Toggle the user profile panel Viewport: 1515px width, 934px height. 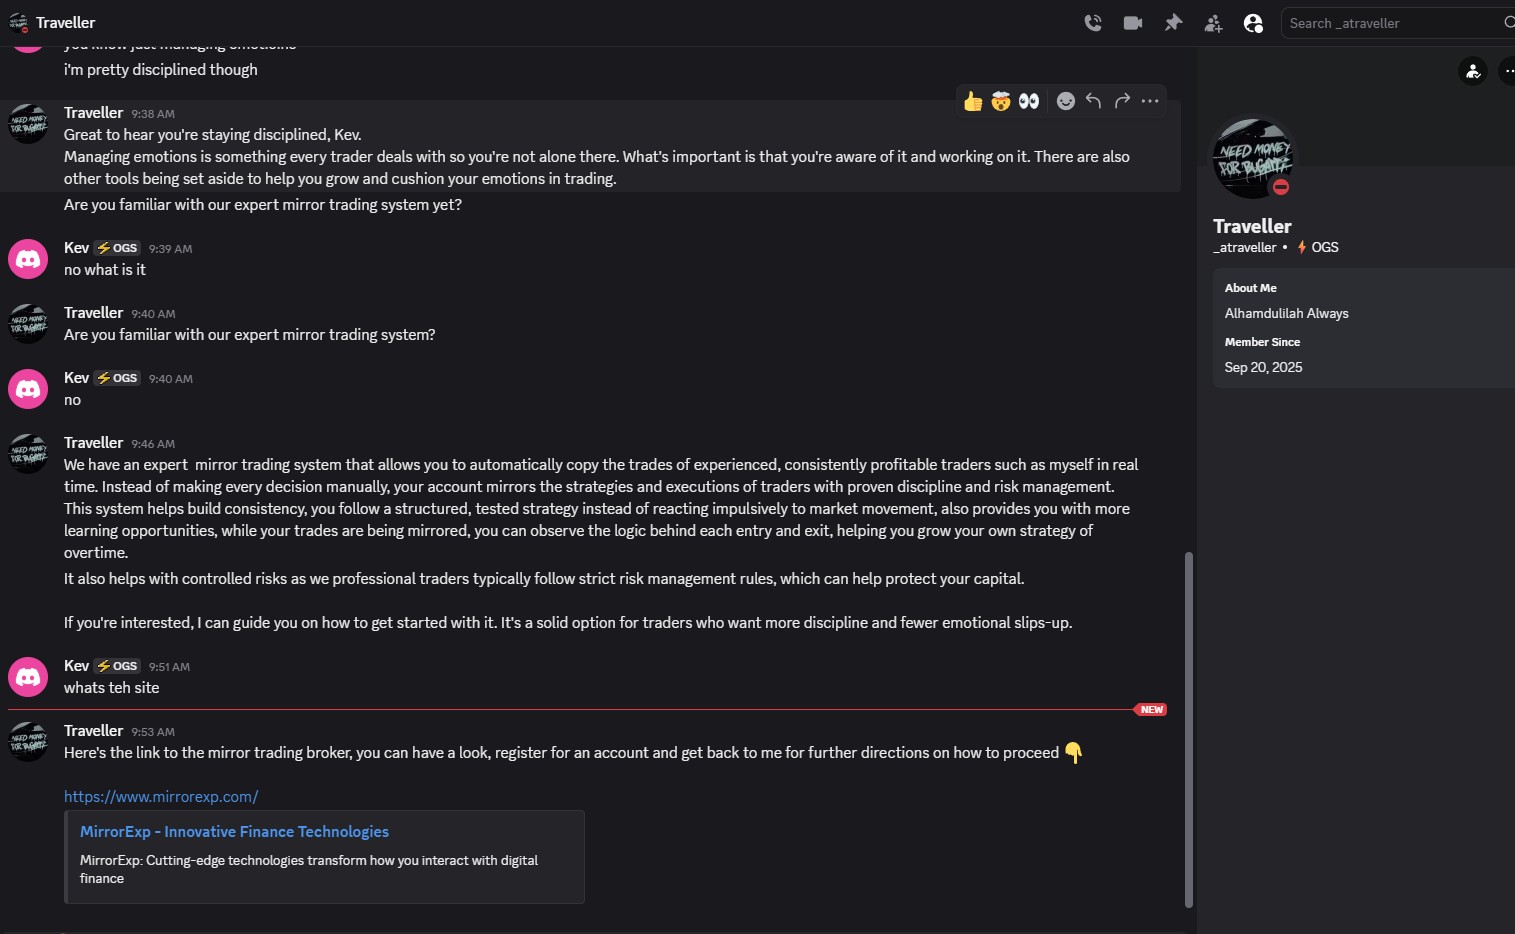pos(1253,23)
